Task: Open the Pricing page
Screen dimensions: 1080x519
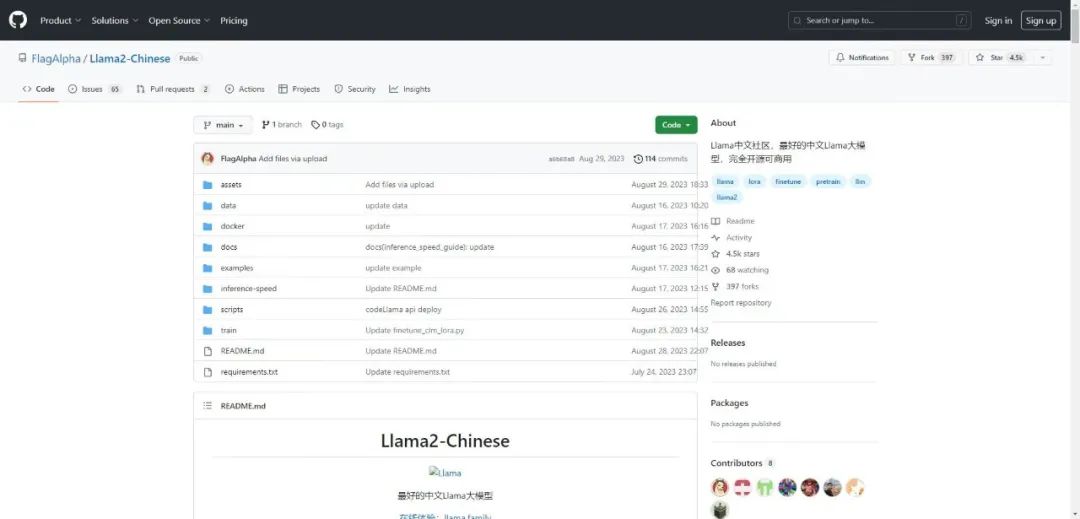Action: pyautogui.click(x=233, y=21)
